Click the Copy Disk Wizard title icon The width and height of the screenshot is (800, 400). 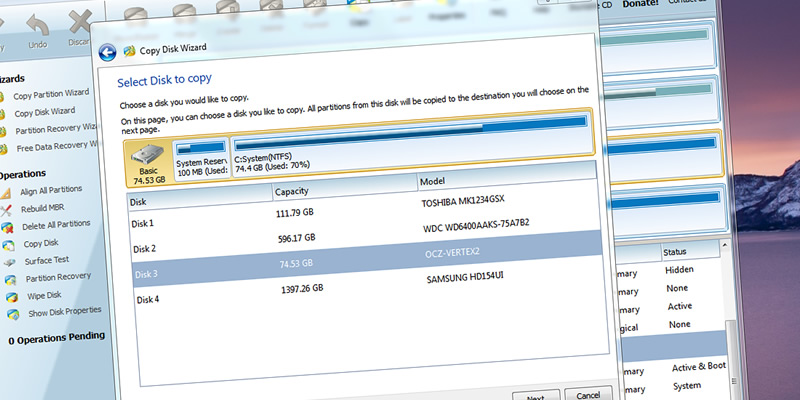pos(130,50)
